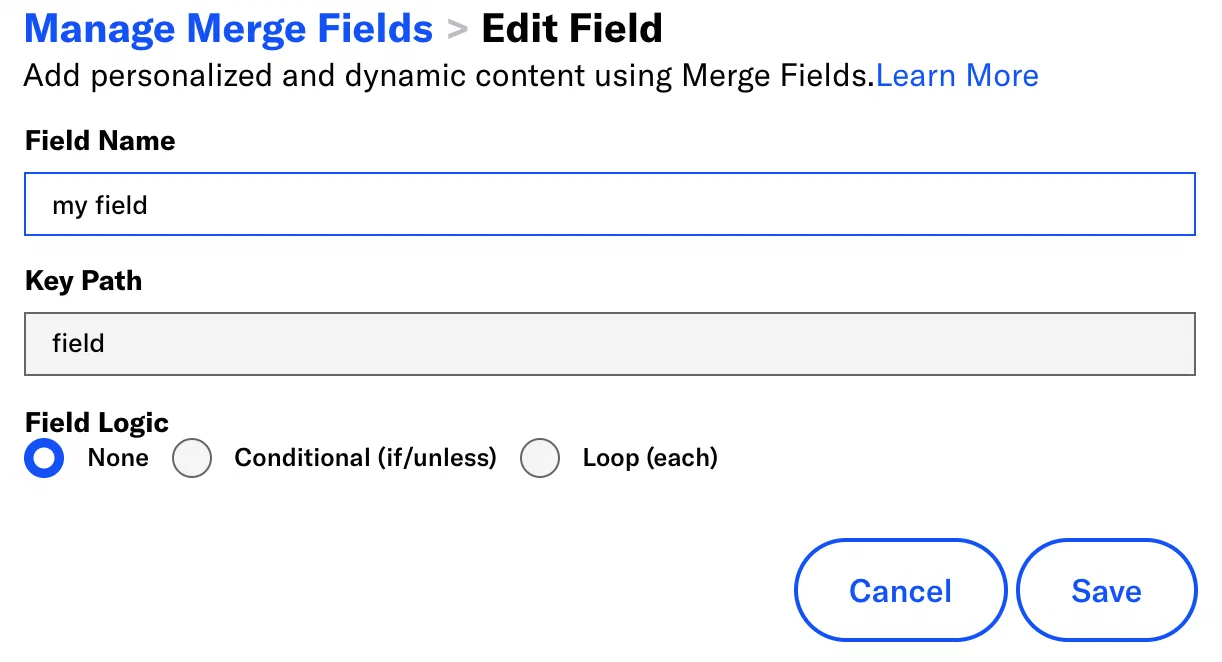Pick the Loop (each) radio circle
Screen dimensions: 1222x662
(540, 459)
